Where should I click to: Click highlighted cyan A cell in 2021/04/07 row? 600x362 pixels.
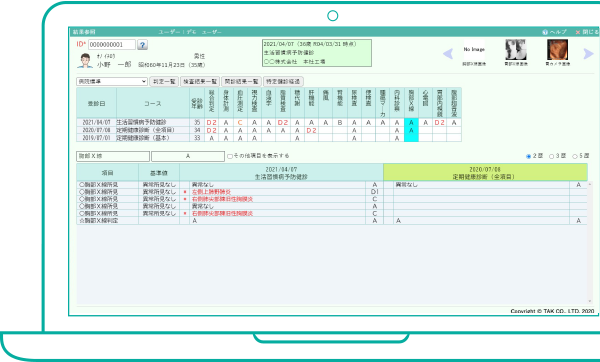click(x=411, y=122)
